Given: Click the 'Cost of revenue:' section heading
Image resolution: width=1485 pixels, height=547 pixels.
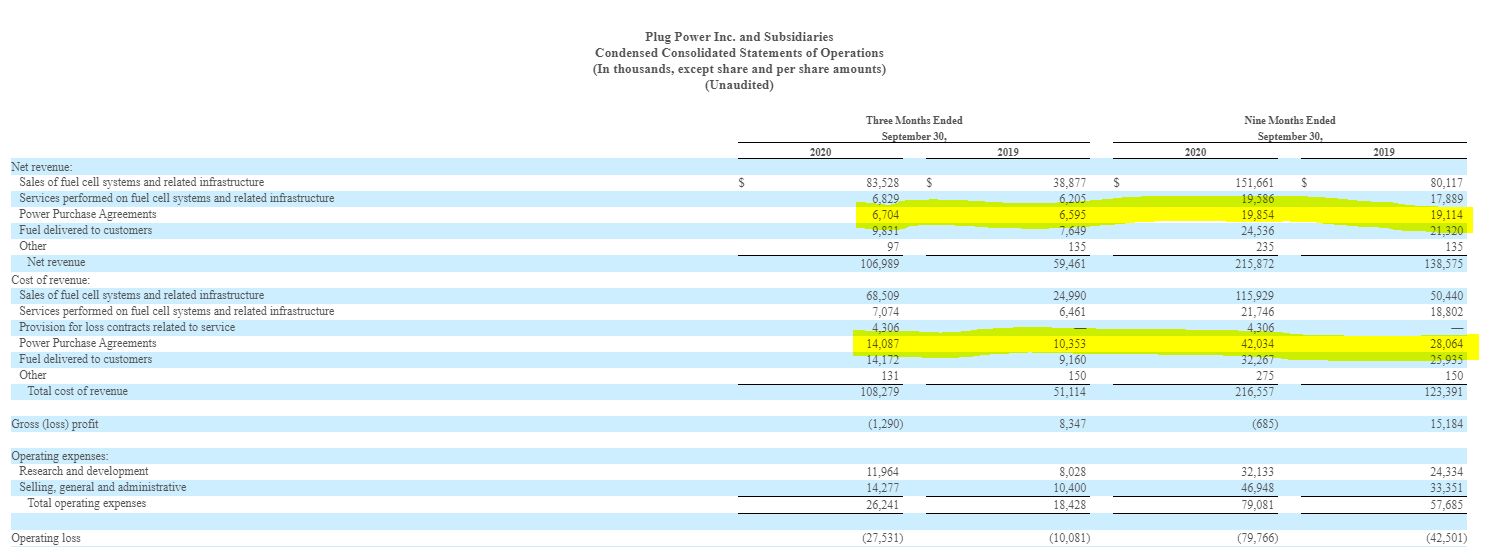Looking at the screenshot, I should (x=50, y=279).
